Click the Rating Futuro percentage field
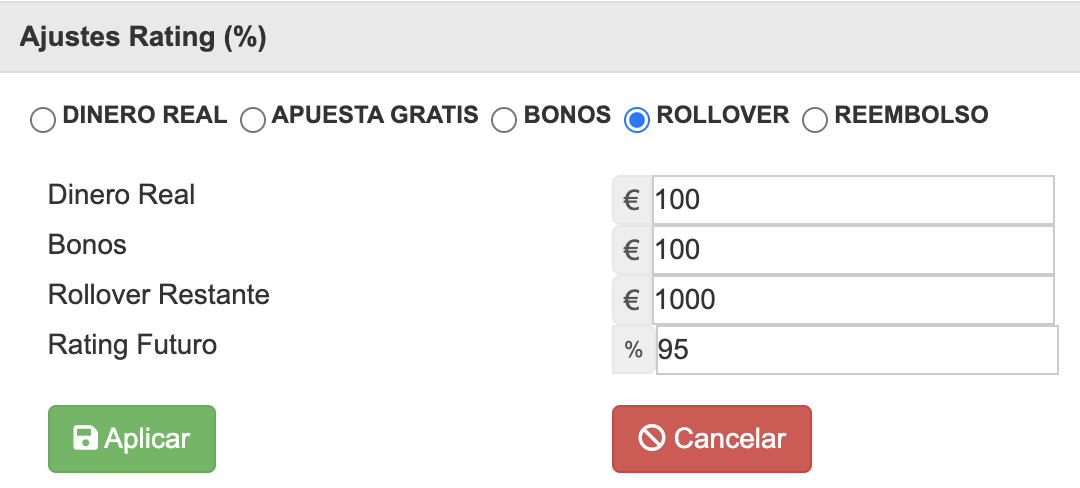Screen dimensions: 1080x488 click(x=857, y=350)
